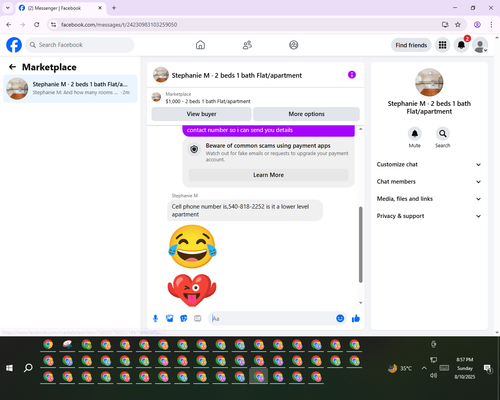Viewport: 500px width, 400px height.
Task: Open Windows Start menu
Action: click(x=9, y=368)
